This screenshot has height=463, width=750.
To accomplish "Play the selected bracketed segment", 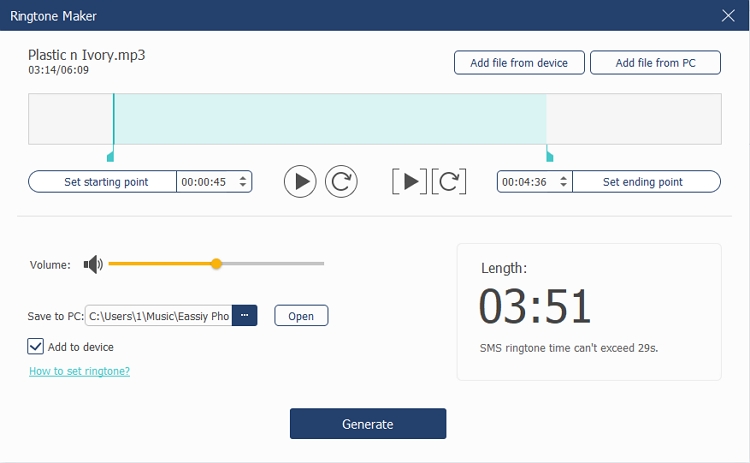I will click(409, 182).
